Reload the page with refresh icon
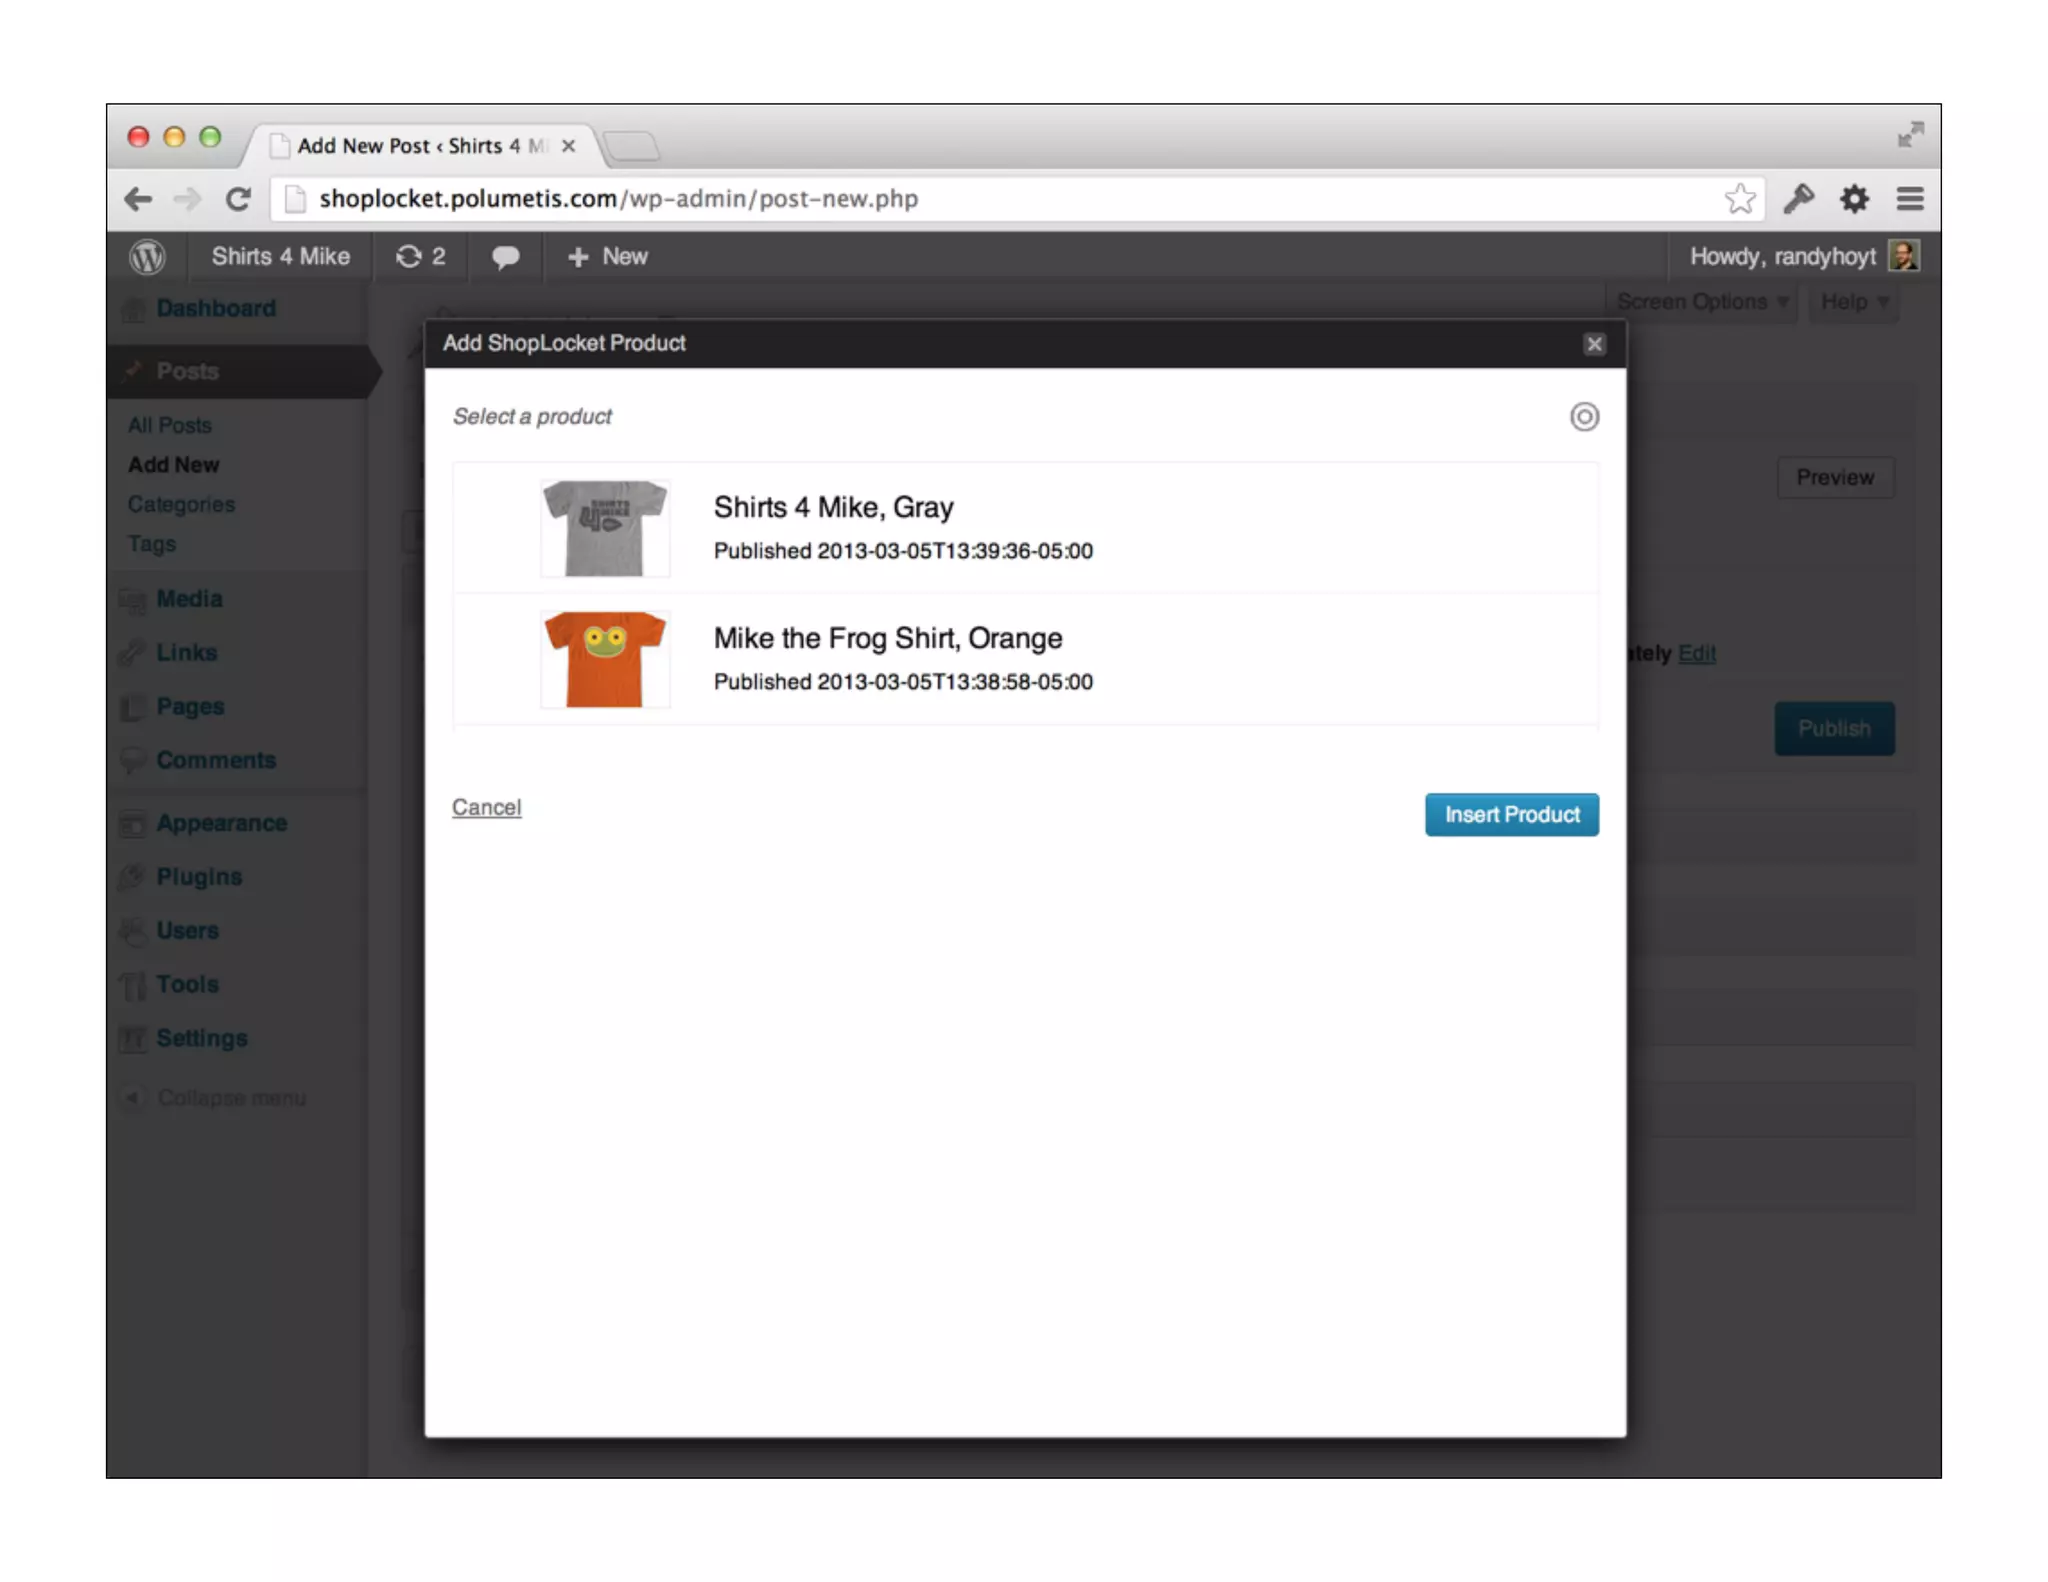2048x1582 pixels. (x=238, y=199)
